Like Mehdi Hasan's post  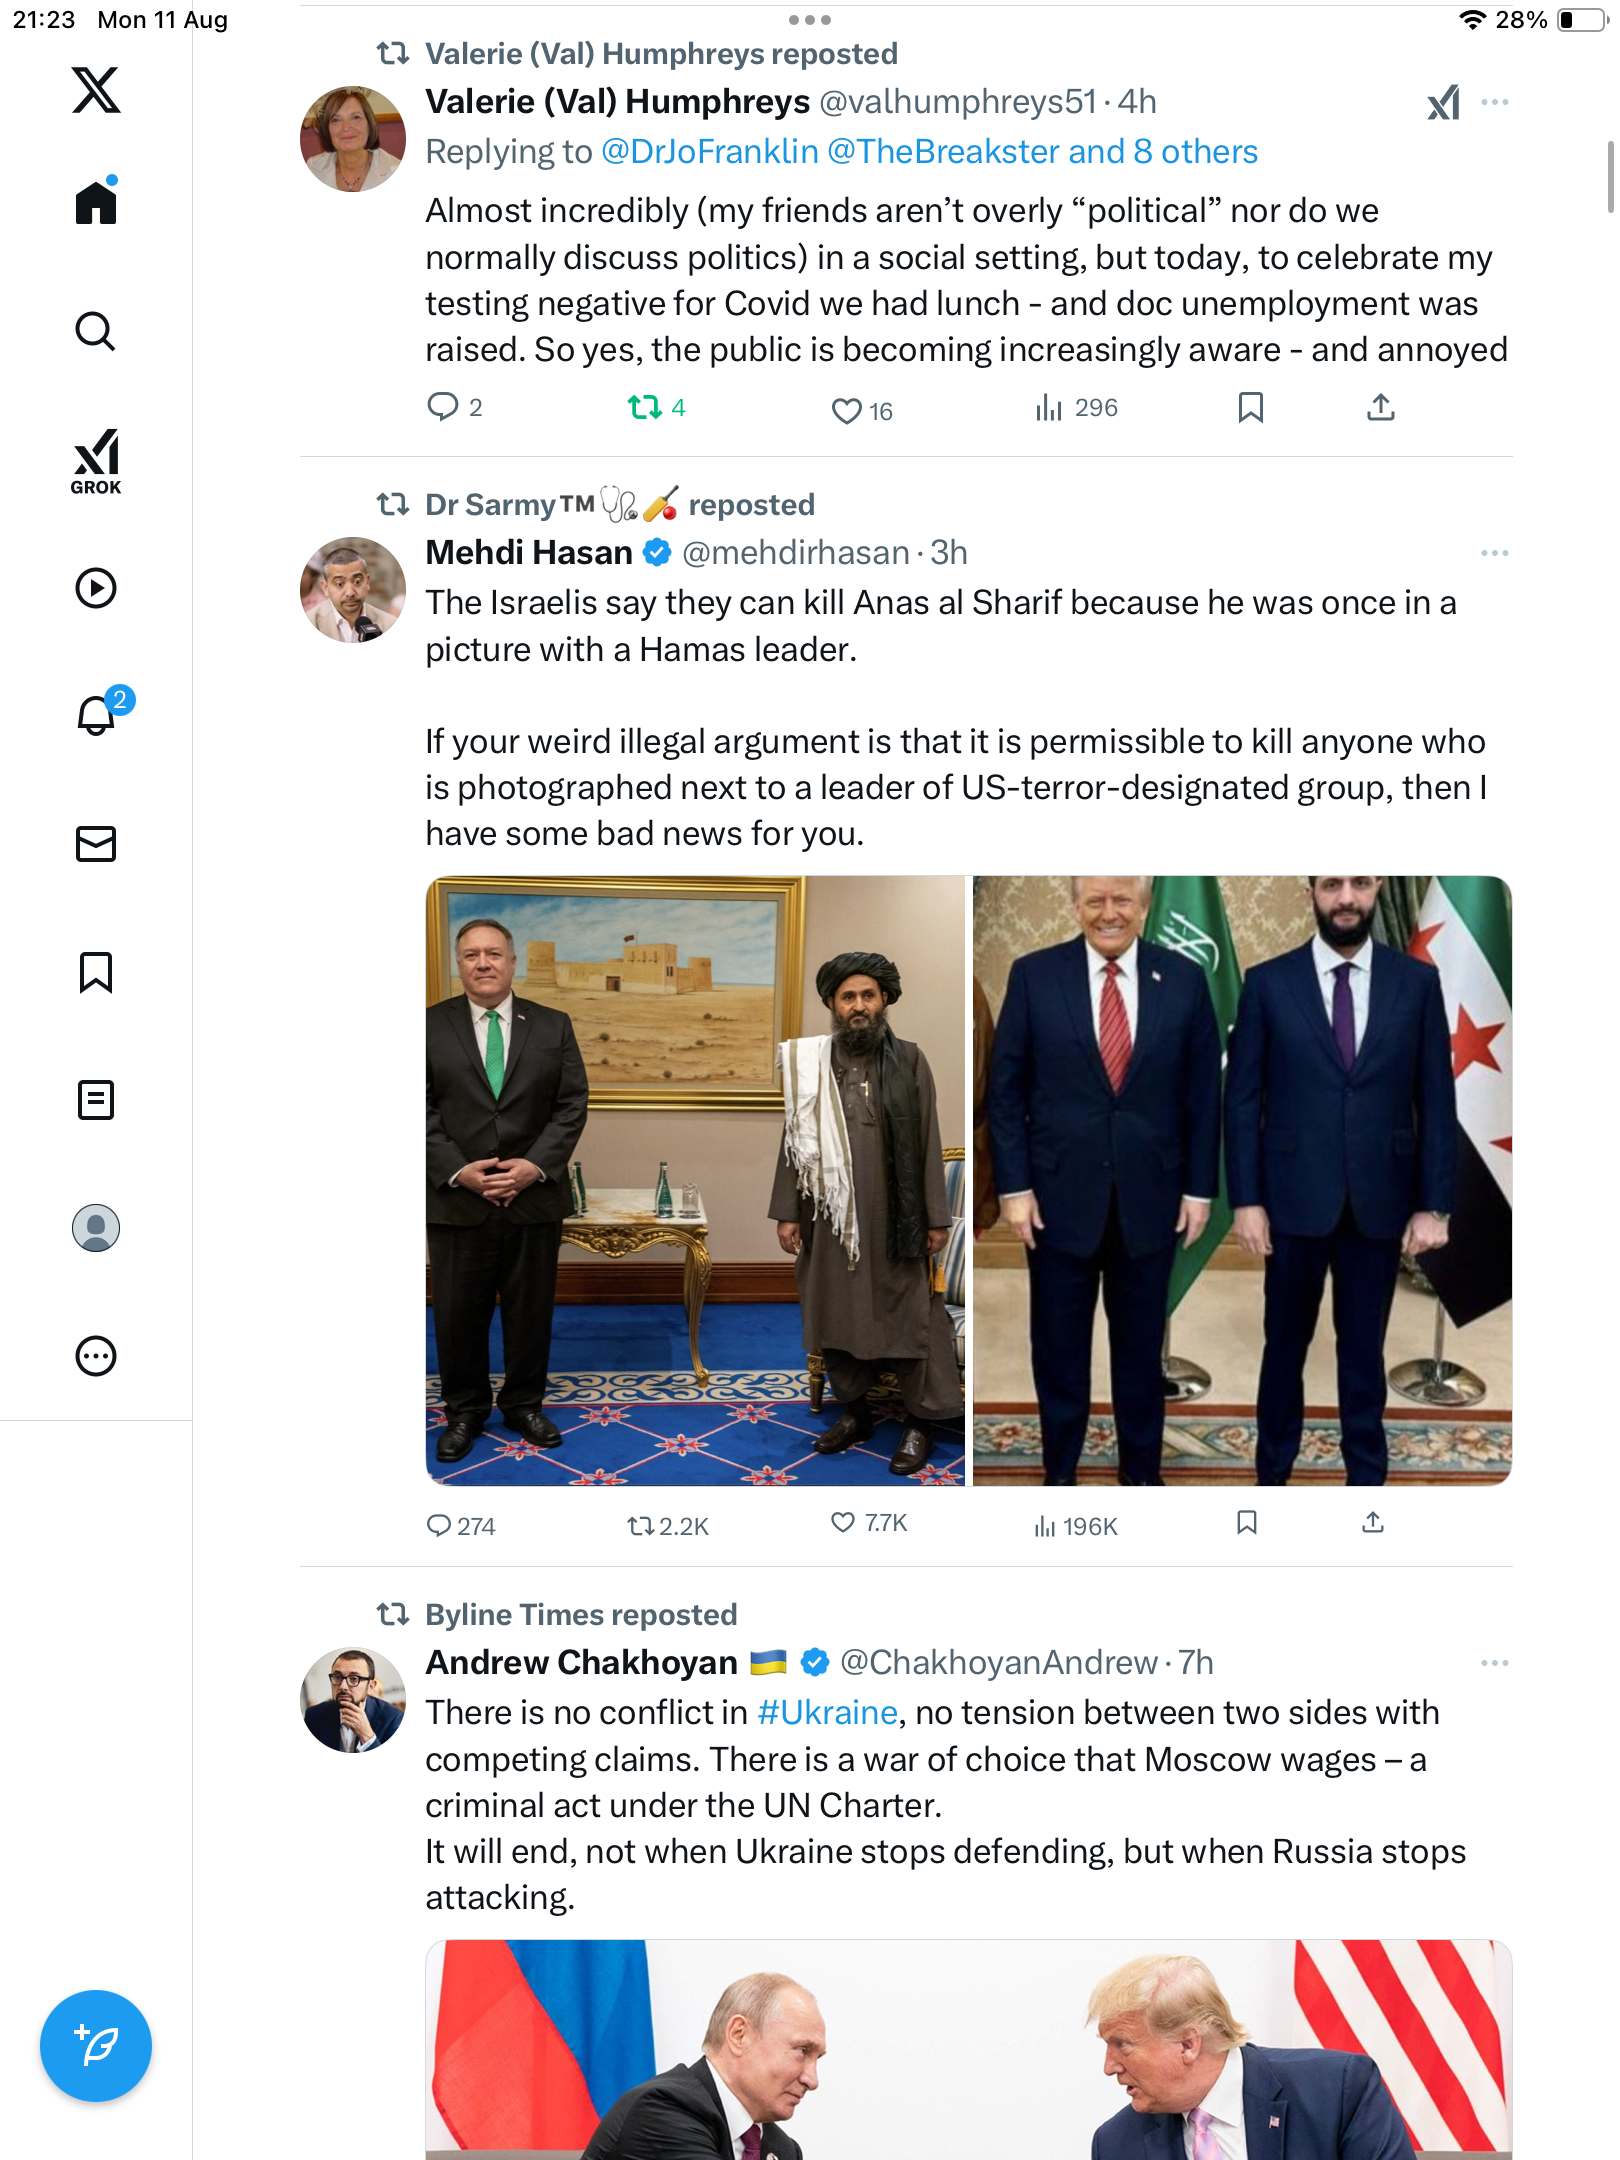[x=844, y=1523]
